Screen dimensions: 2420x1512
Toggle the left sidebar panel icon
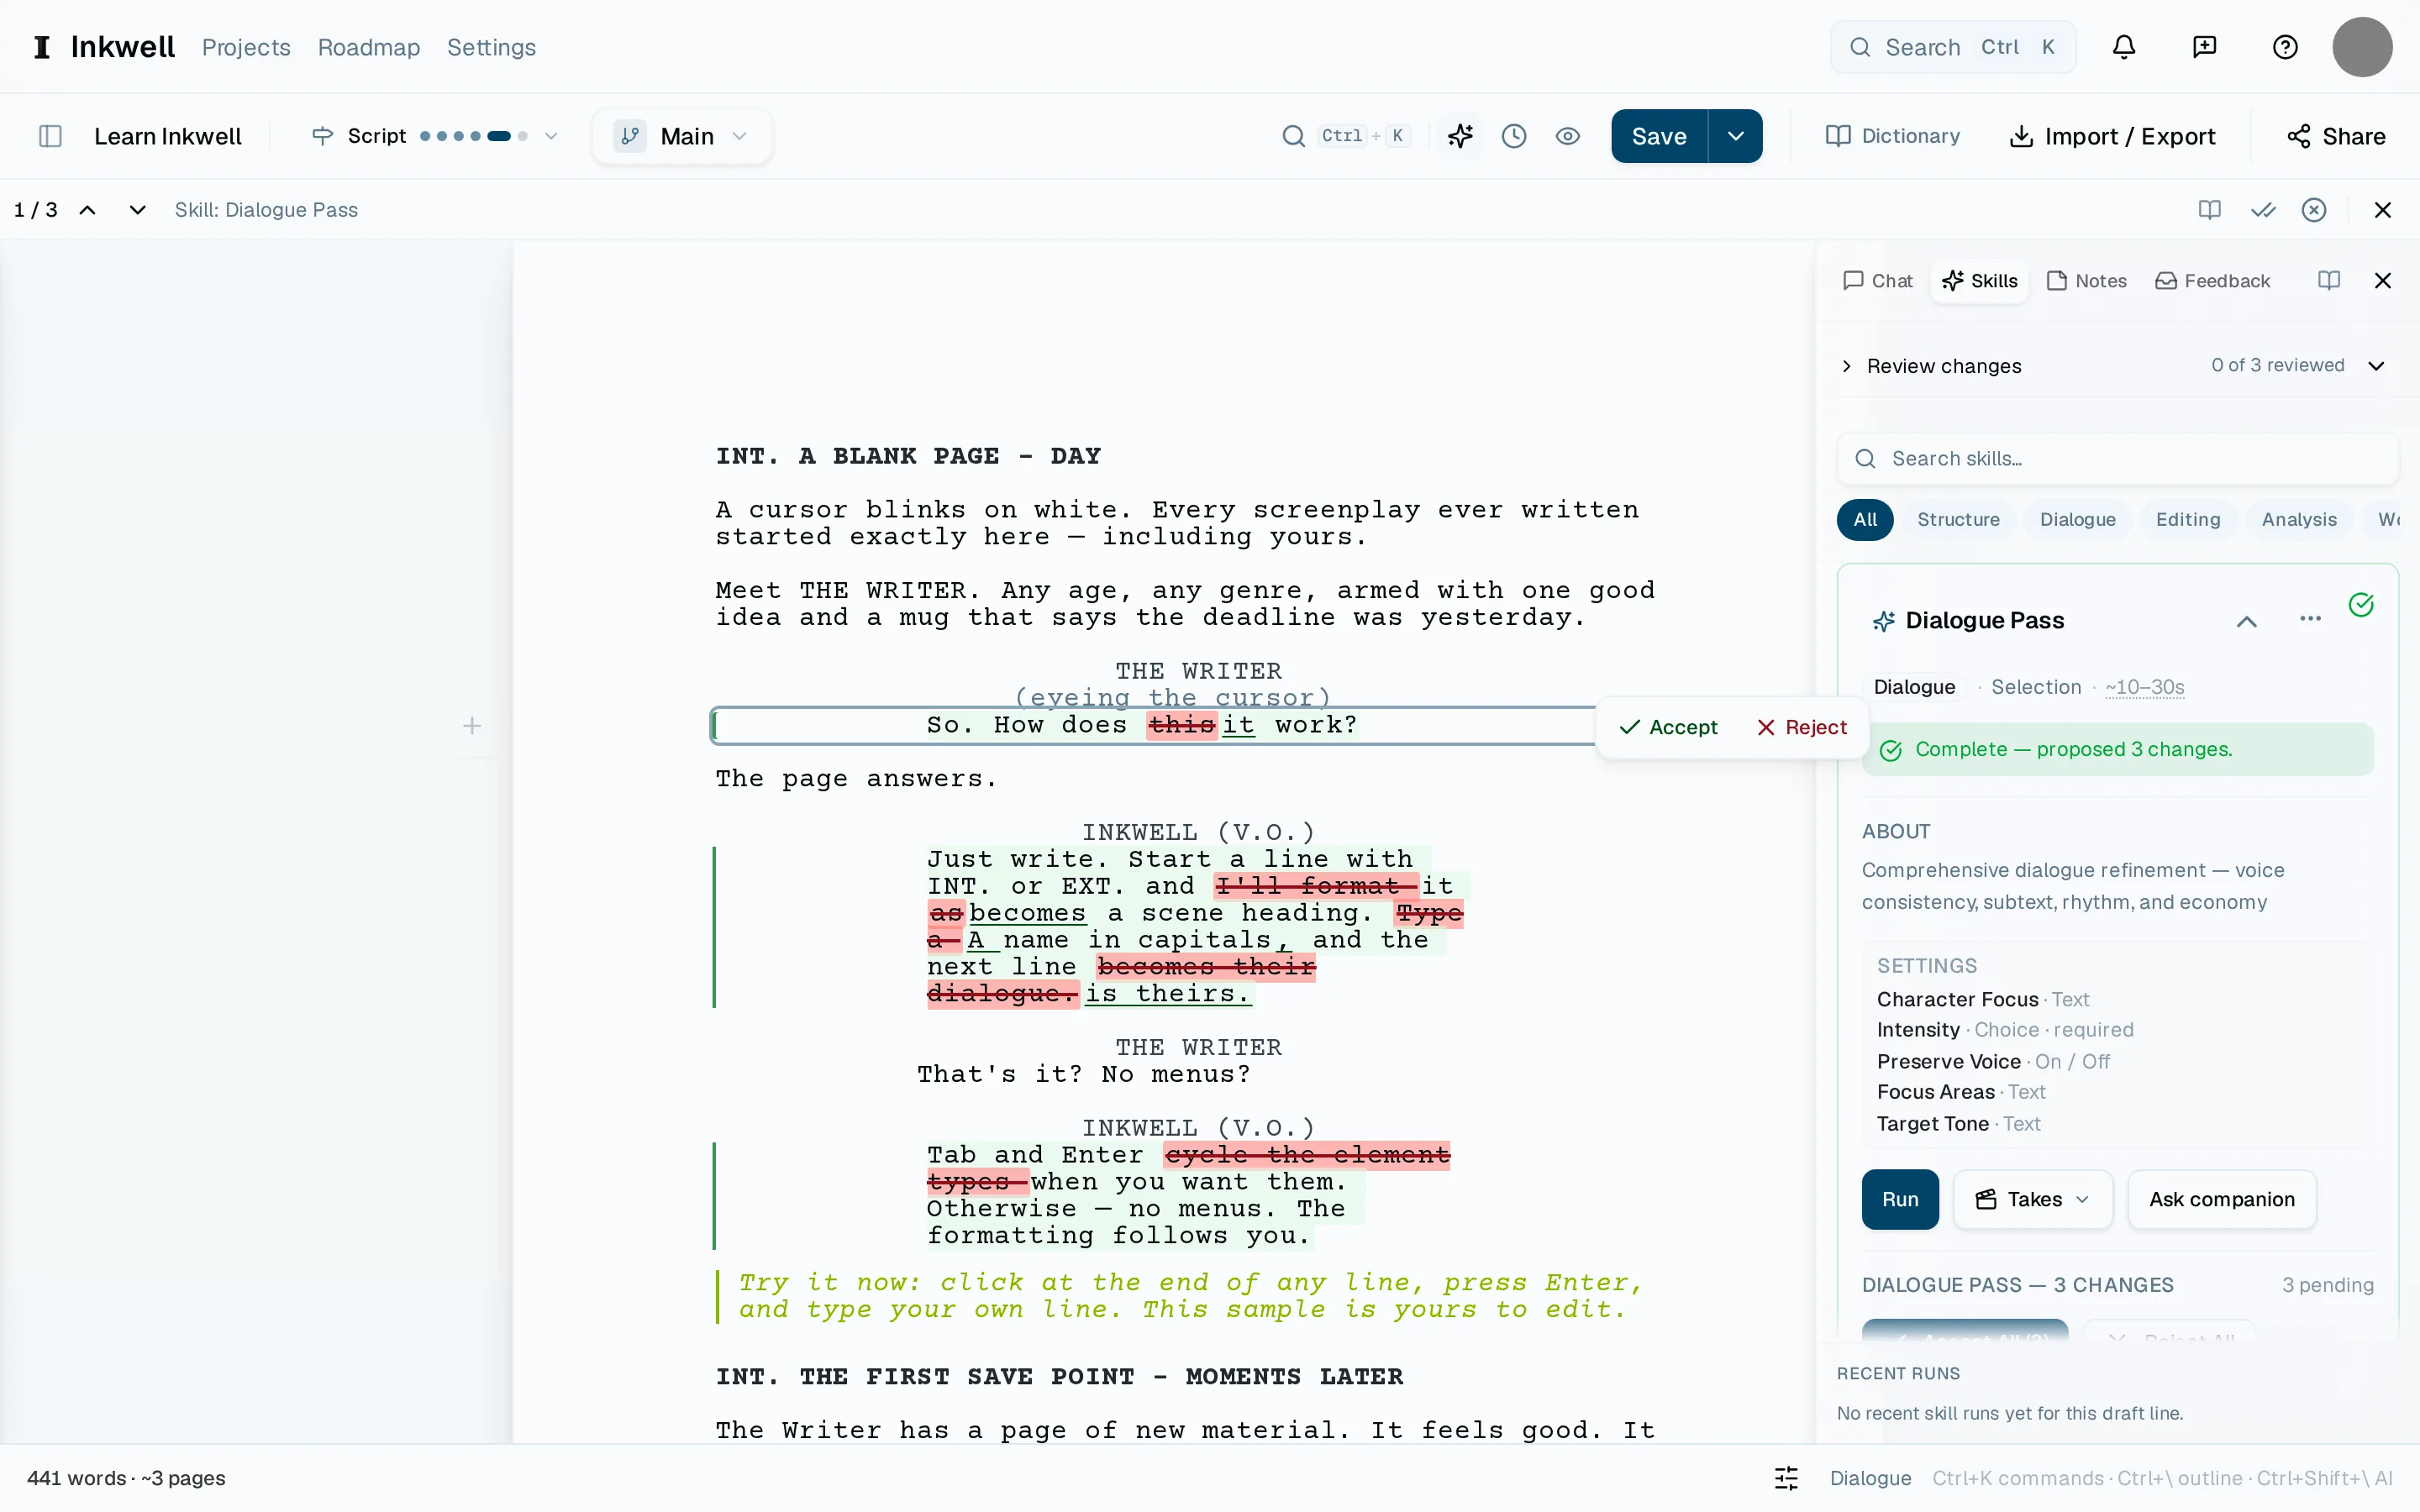(50, 136)
